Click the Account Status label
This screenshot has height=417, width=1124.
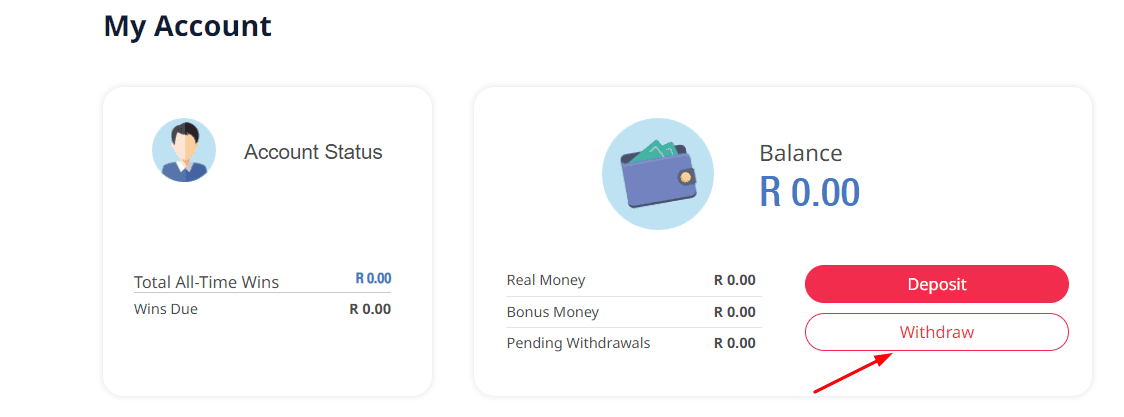[313, 152]
